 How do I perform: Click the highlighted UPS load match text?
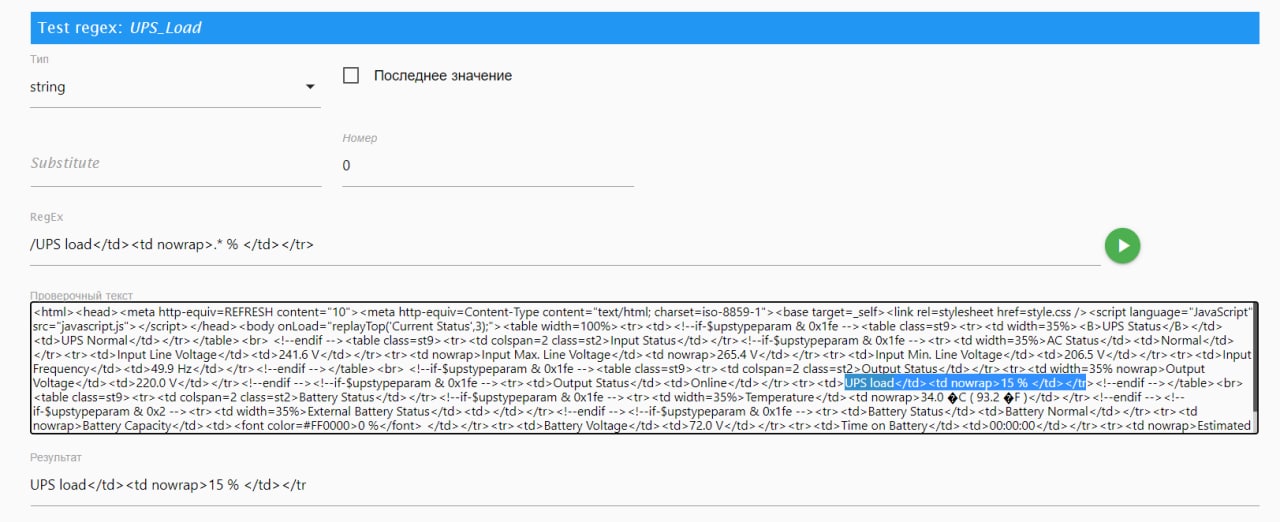[965, 383]
